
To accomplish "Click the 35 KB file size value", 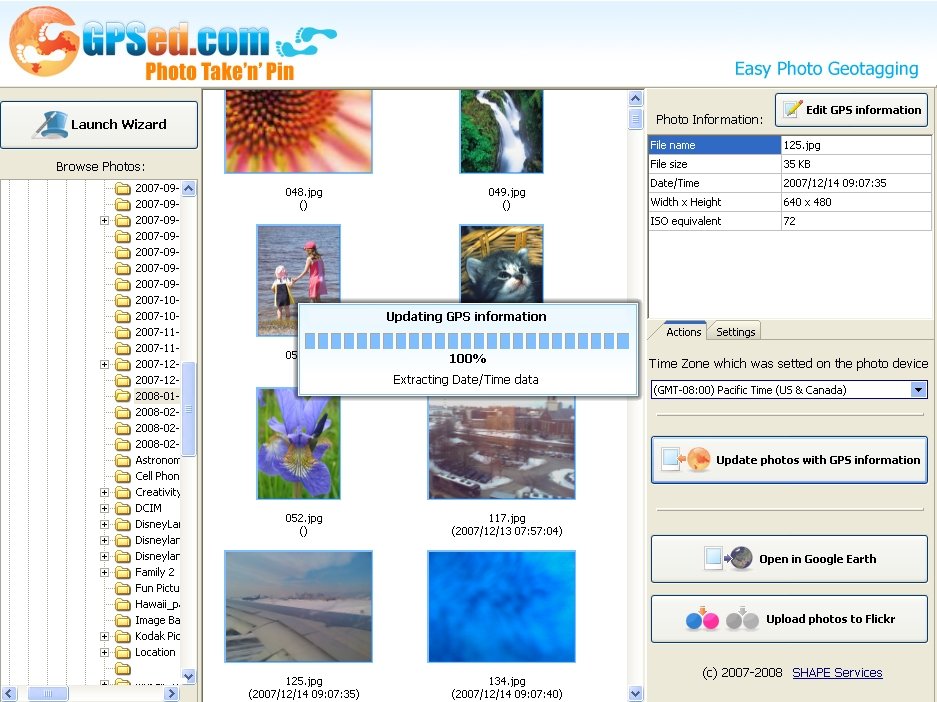I will tap(856, 164).
